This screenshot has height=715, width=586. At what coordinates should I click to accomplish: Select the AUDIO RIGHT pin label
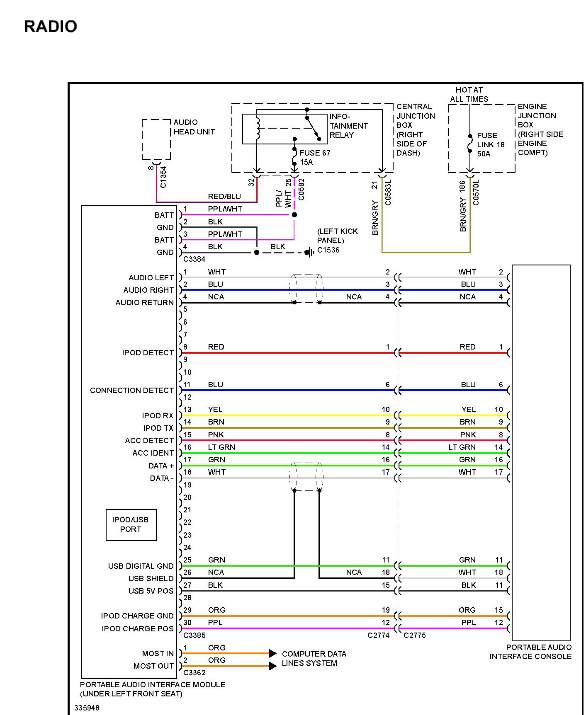(x=148, y=290)
